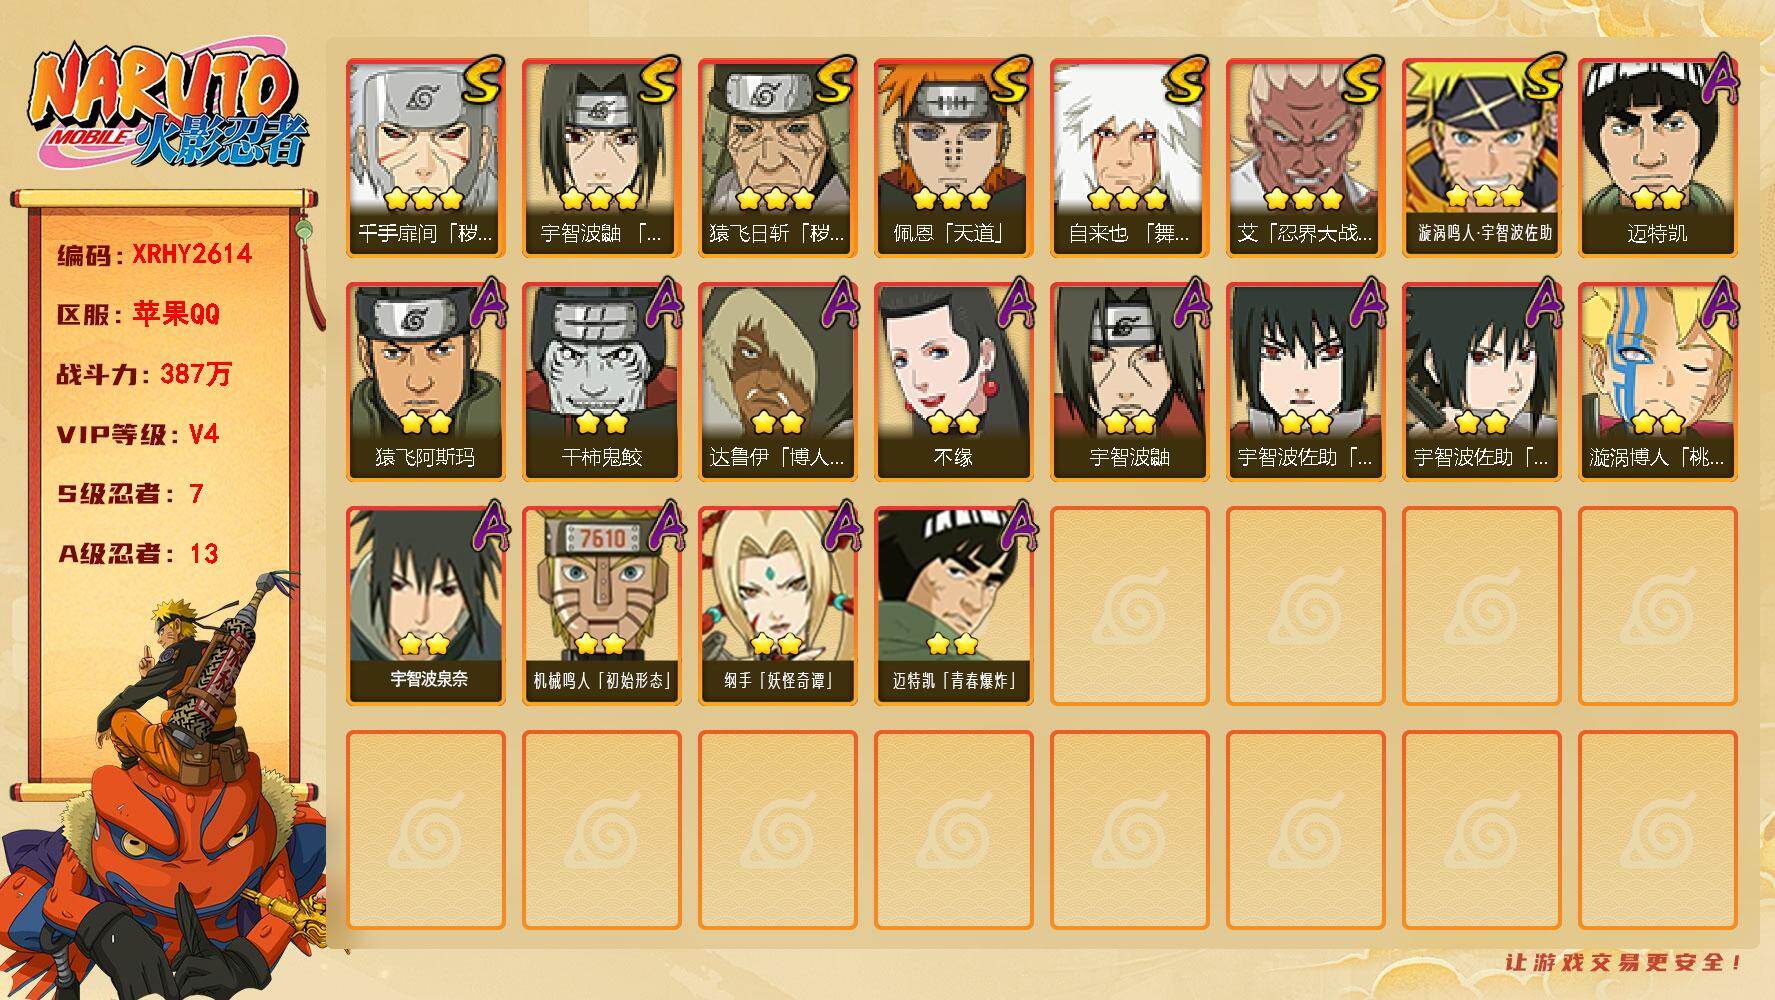Click the 战斗力 387万 label

144,374
